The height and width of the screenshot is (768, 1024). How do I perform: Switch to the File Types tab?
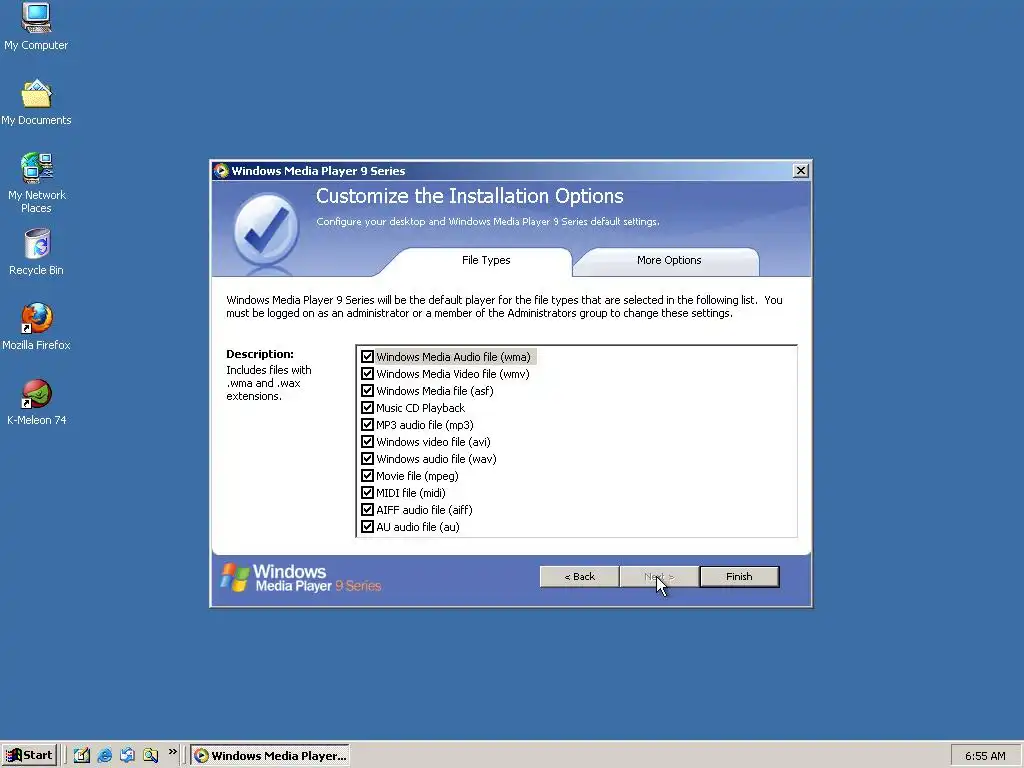coord(486,261)
